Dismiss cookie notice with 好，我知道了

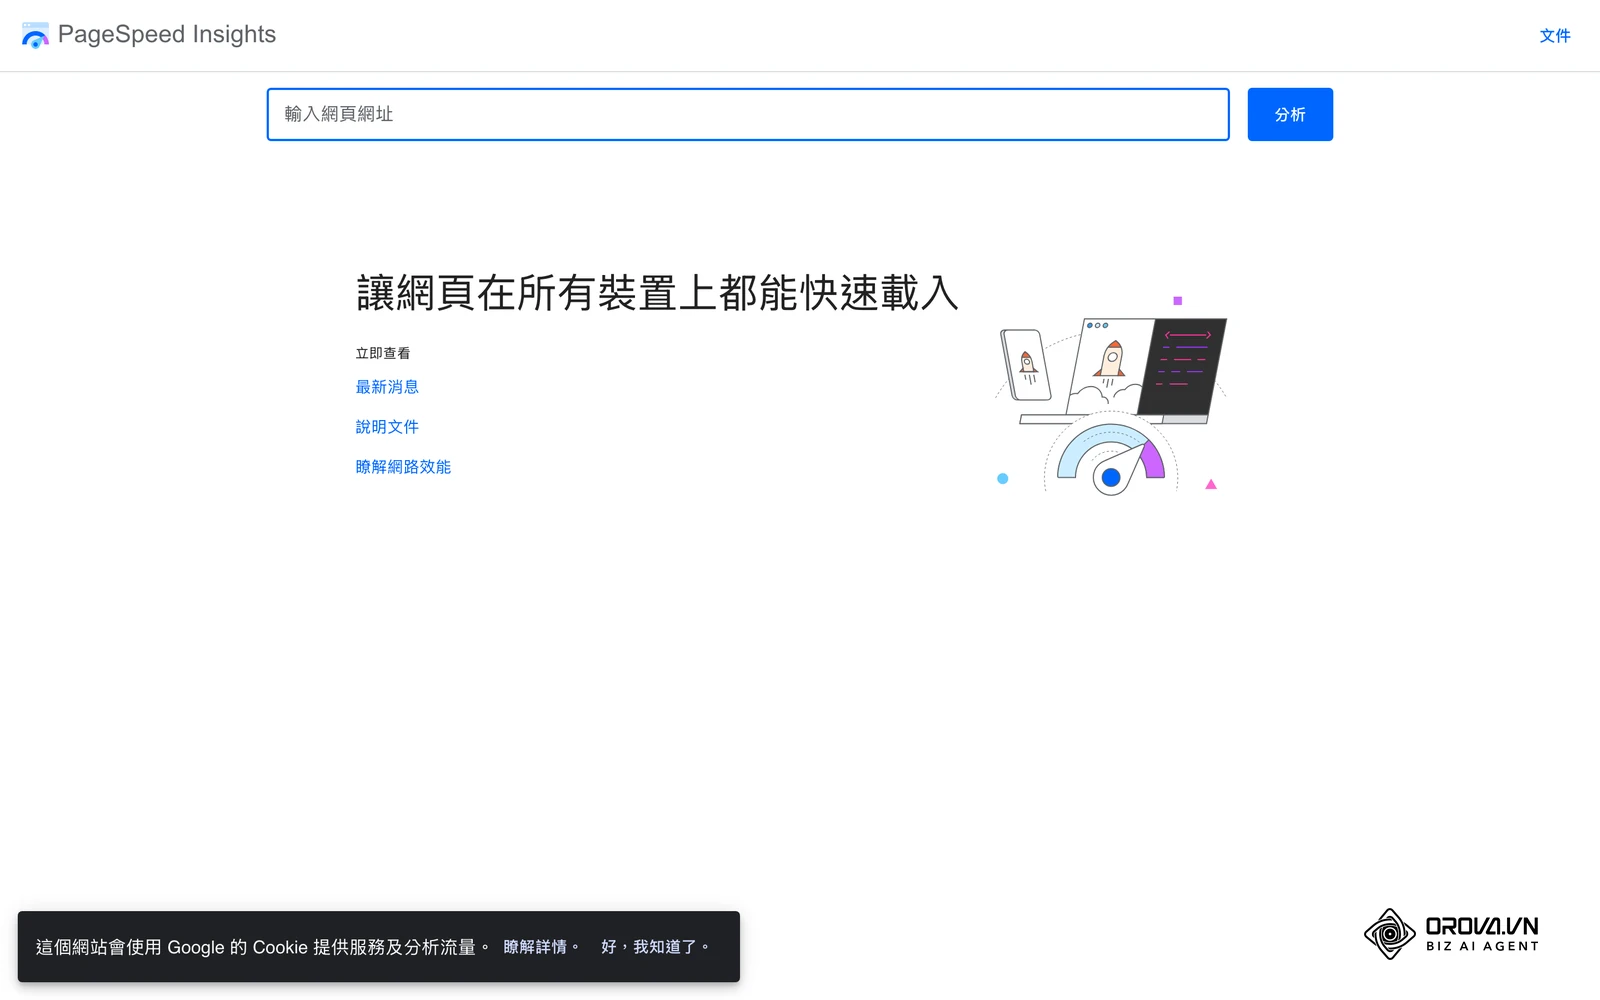[x=655, y=947]
